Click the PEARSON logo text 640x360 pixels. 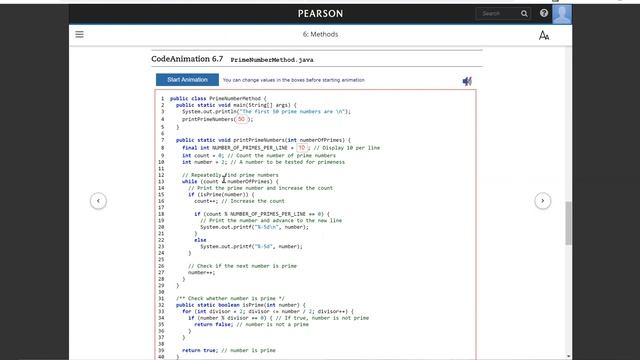[x=320, y=14]
